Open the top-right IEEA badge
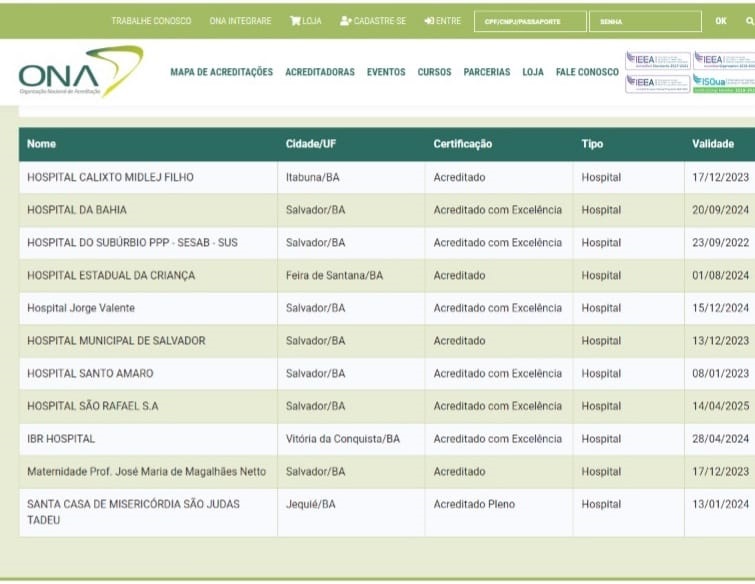The width and height of the screenshot is (755, 584). [x=724, y=60]
